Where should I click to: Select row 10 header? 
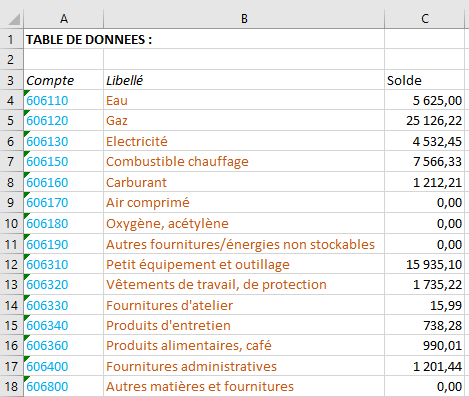click(x=11, y=223)
